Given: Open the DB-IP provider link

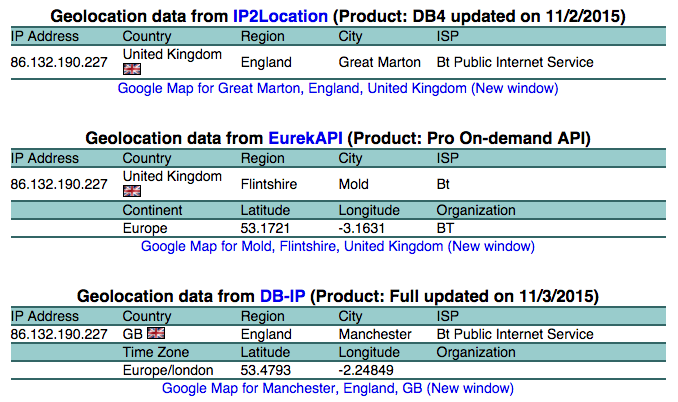Looking at the screenshot, I should point(284,296).
